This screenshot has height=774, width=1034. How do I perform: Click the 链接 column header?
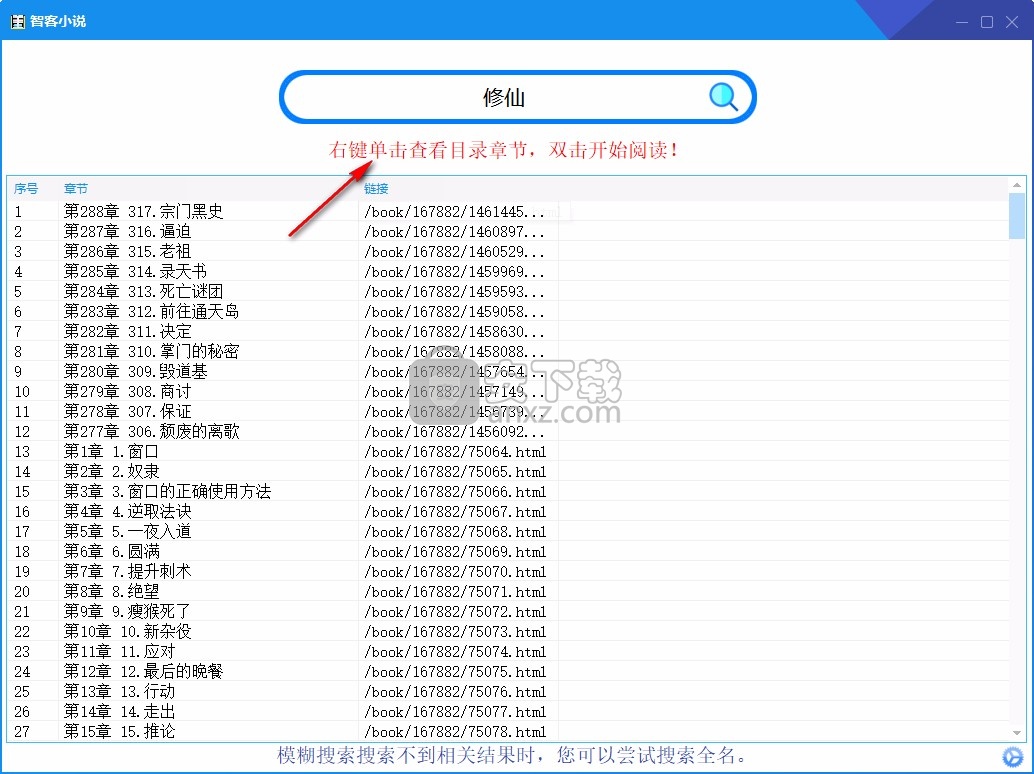pos(376,189)
